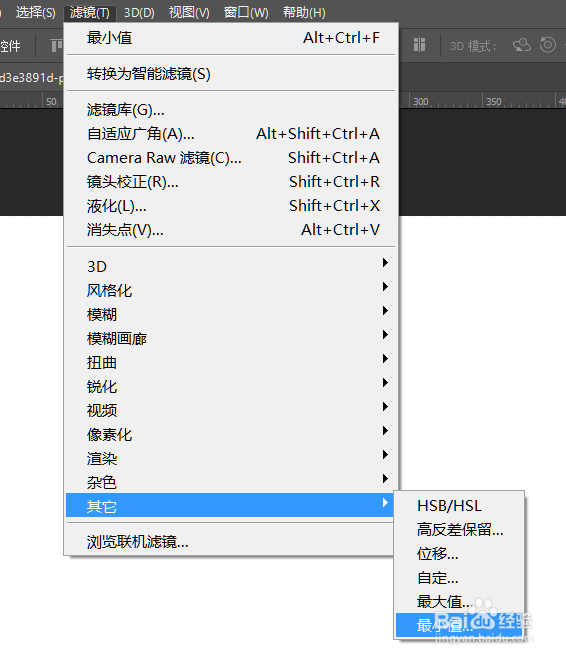Open the 选择(S) menu

point(35,12)
